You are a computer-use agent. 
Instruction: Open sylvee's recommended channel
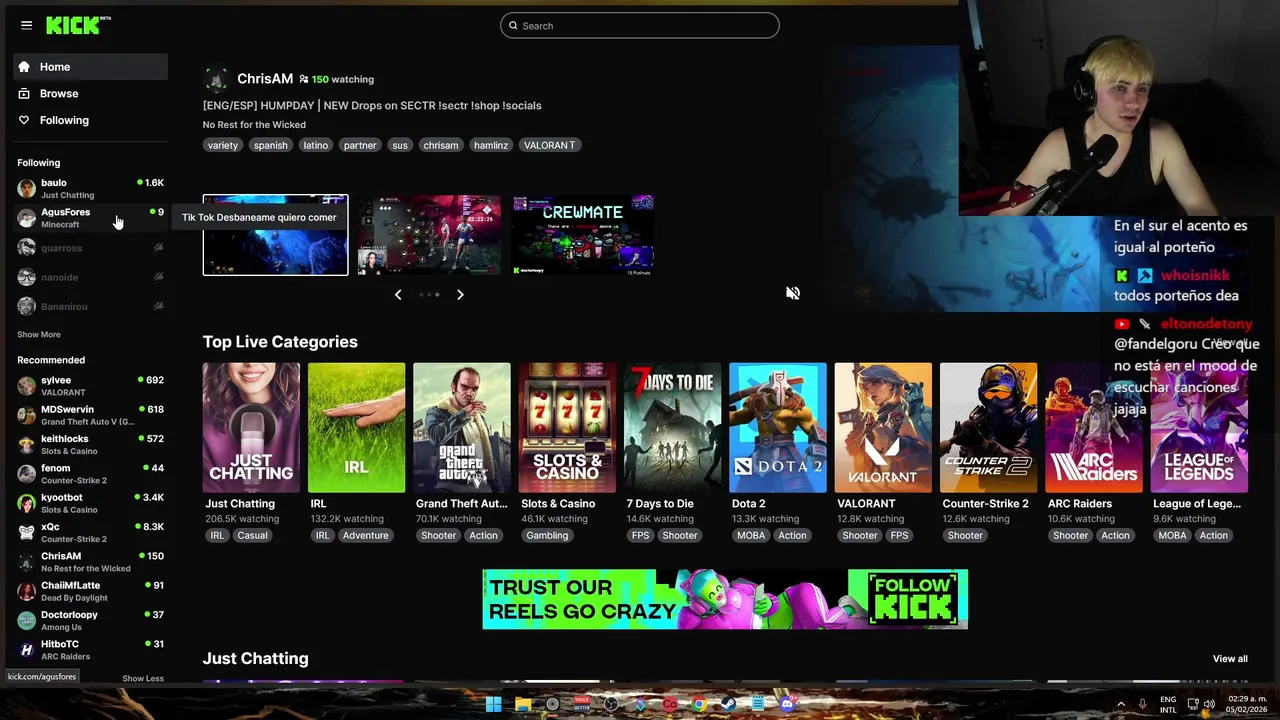[x=90, y=386]
